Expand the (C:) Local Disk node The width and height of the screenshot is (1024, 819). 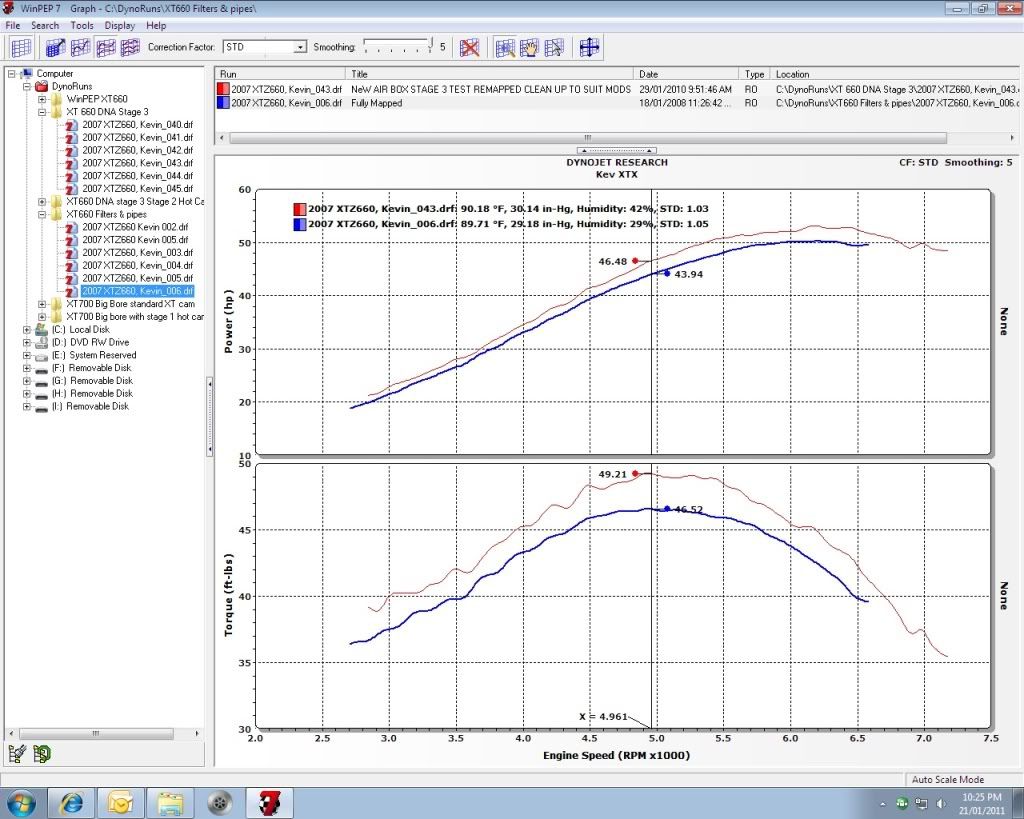27,330
